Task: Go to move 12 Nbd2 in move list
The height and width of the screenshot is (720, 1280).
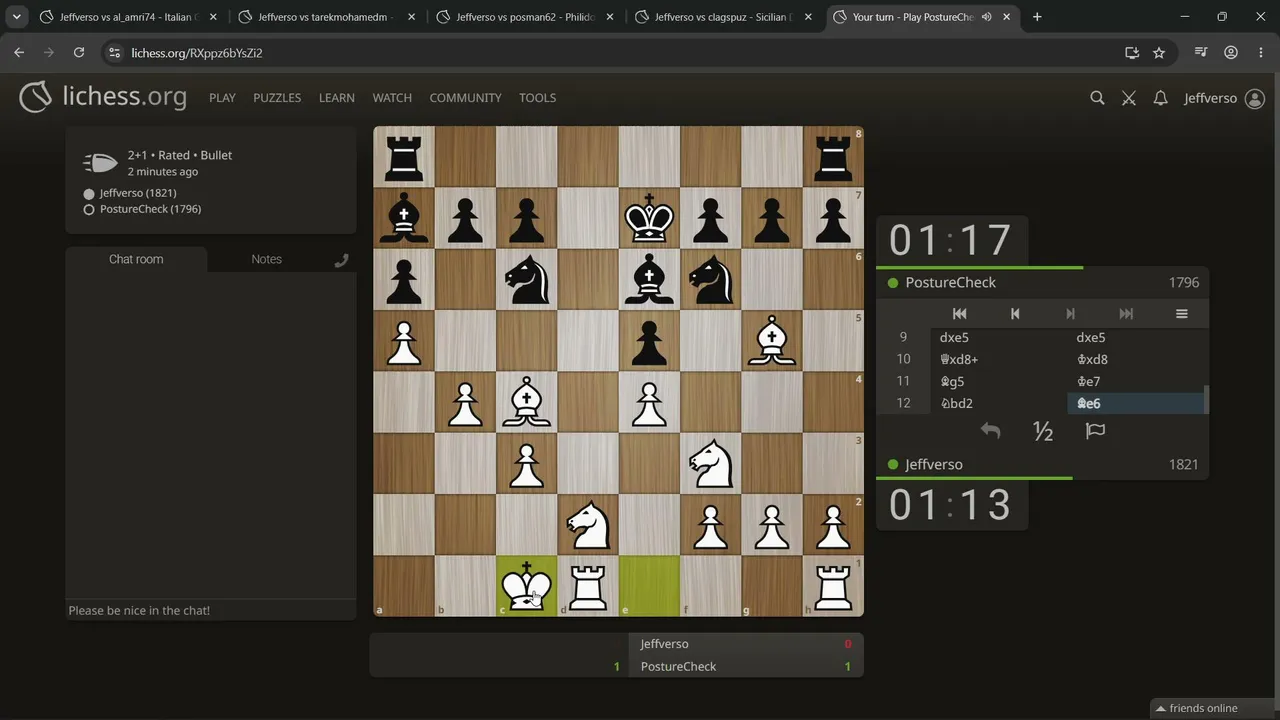Action: click(1000, 403)
